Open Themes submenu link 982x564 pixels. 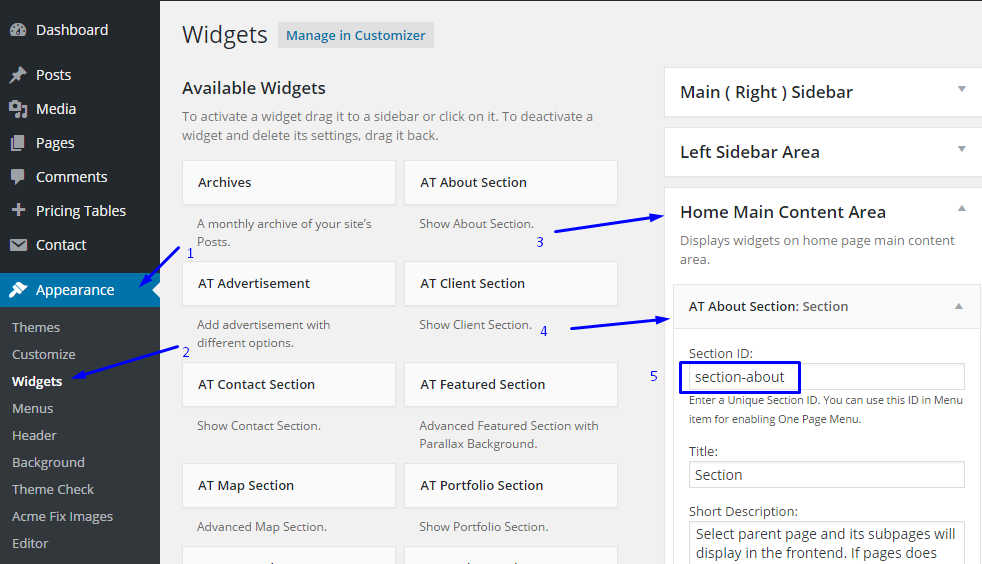(36, 327)
